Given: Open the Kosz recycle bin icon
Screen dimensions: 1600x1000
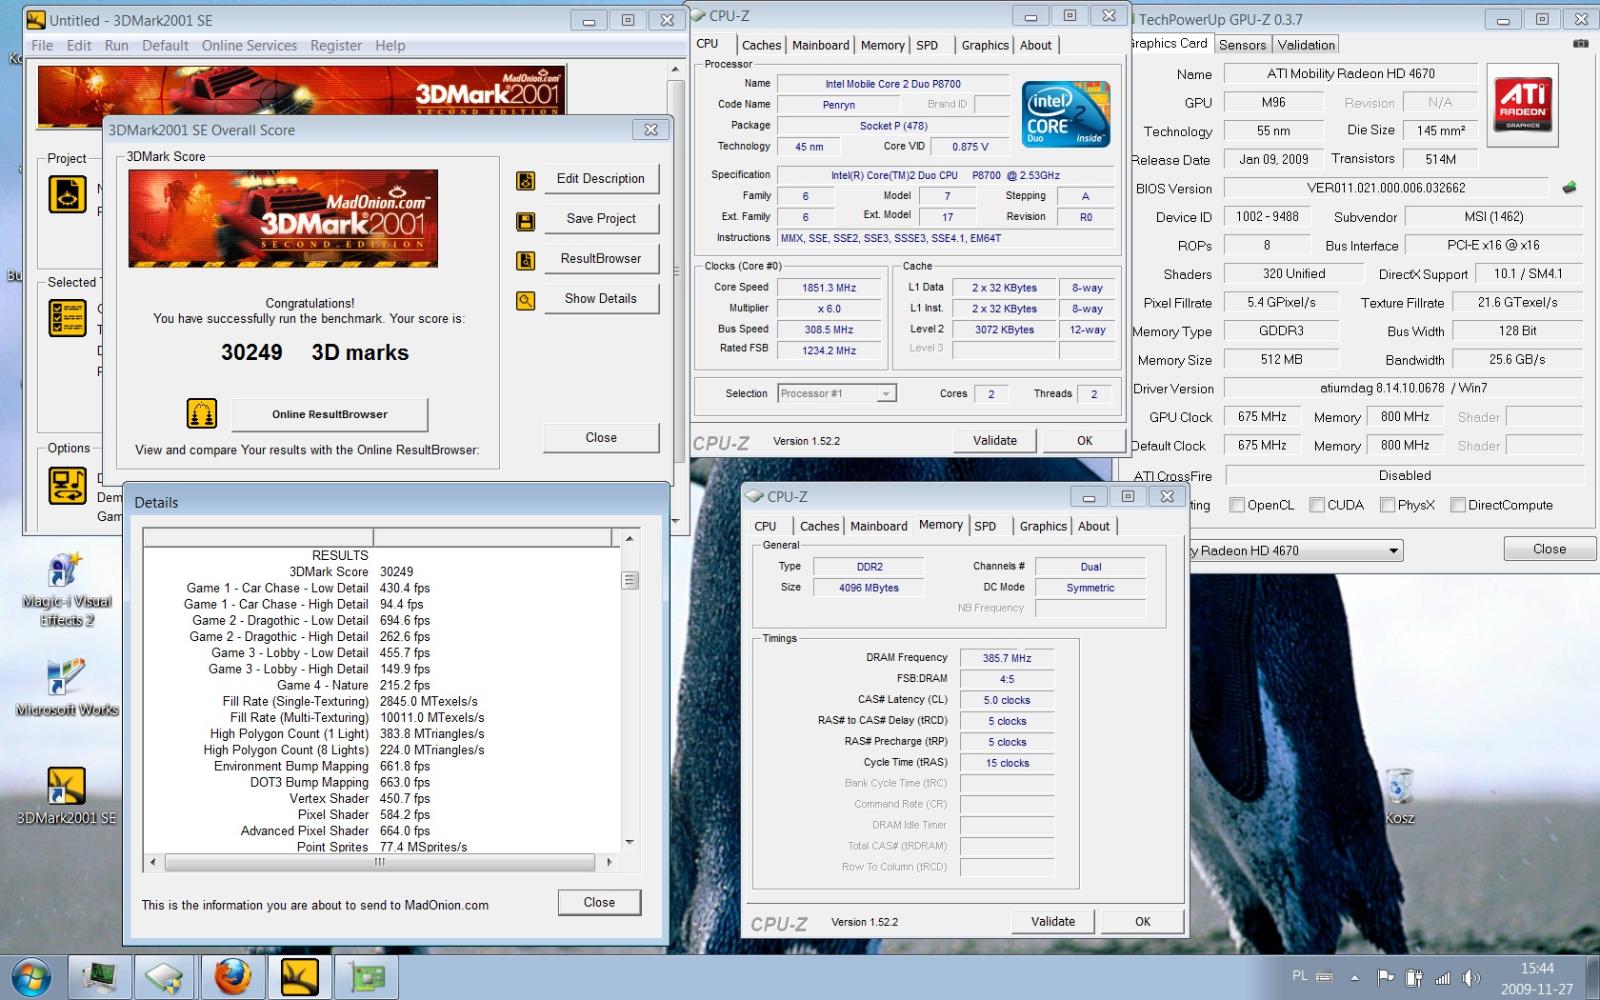Looking at the screenshot, I should coord(1400,796).
